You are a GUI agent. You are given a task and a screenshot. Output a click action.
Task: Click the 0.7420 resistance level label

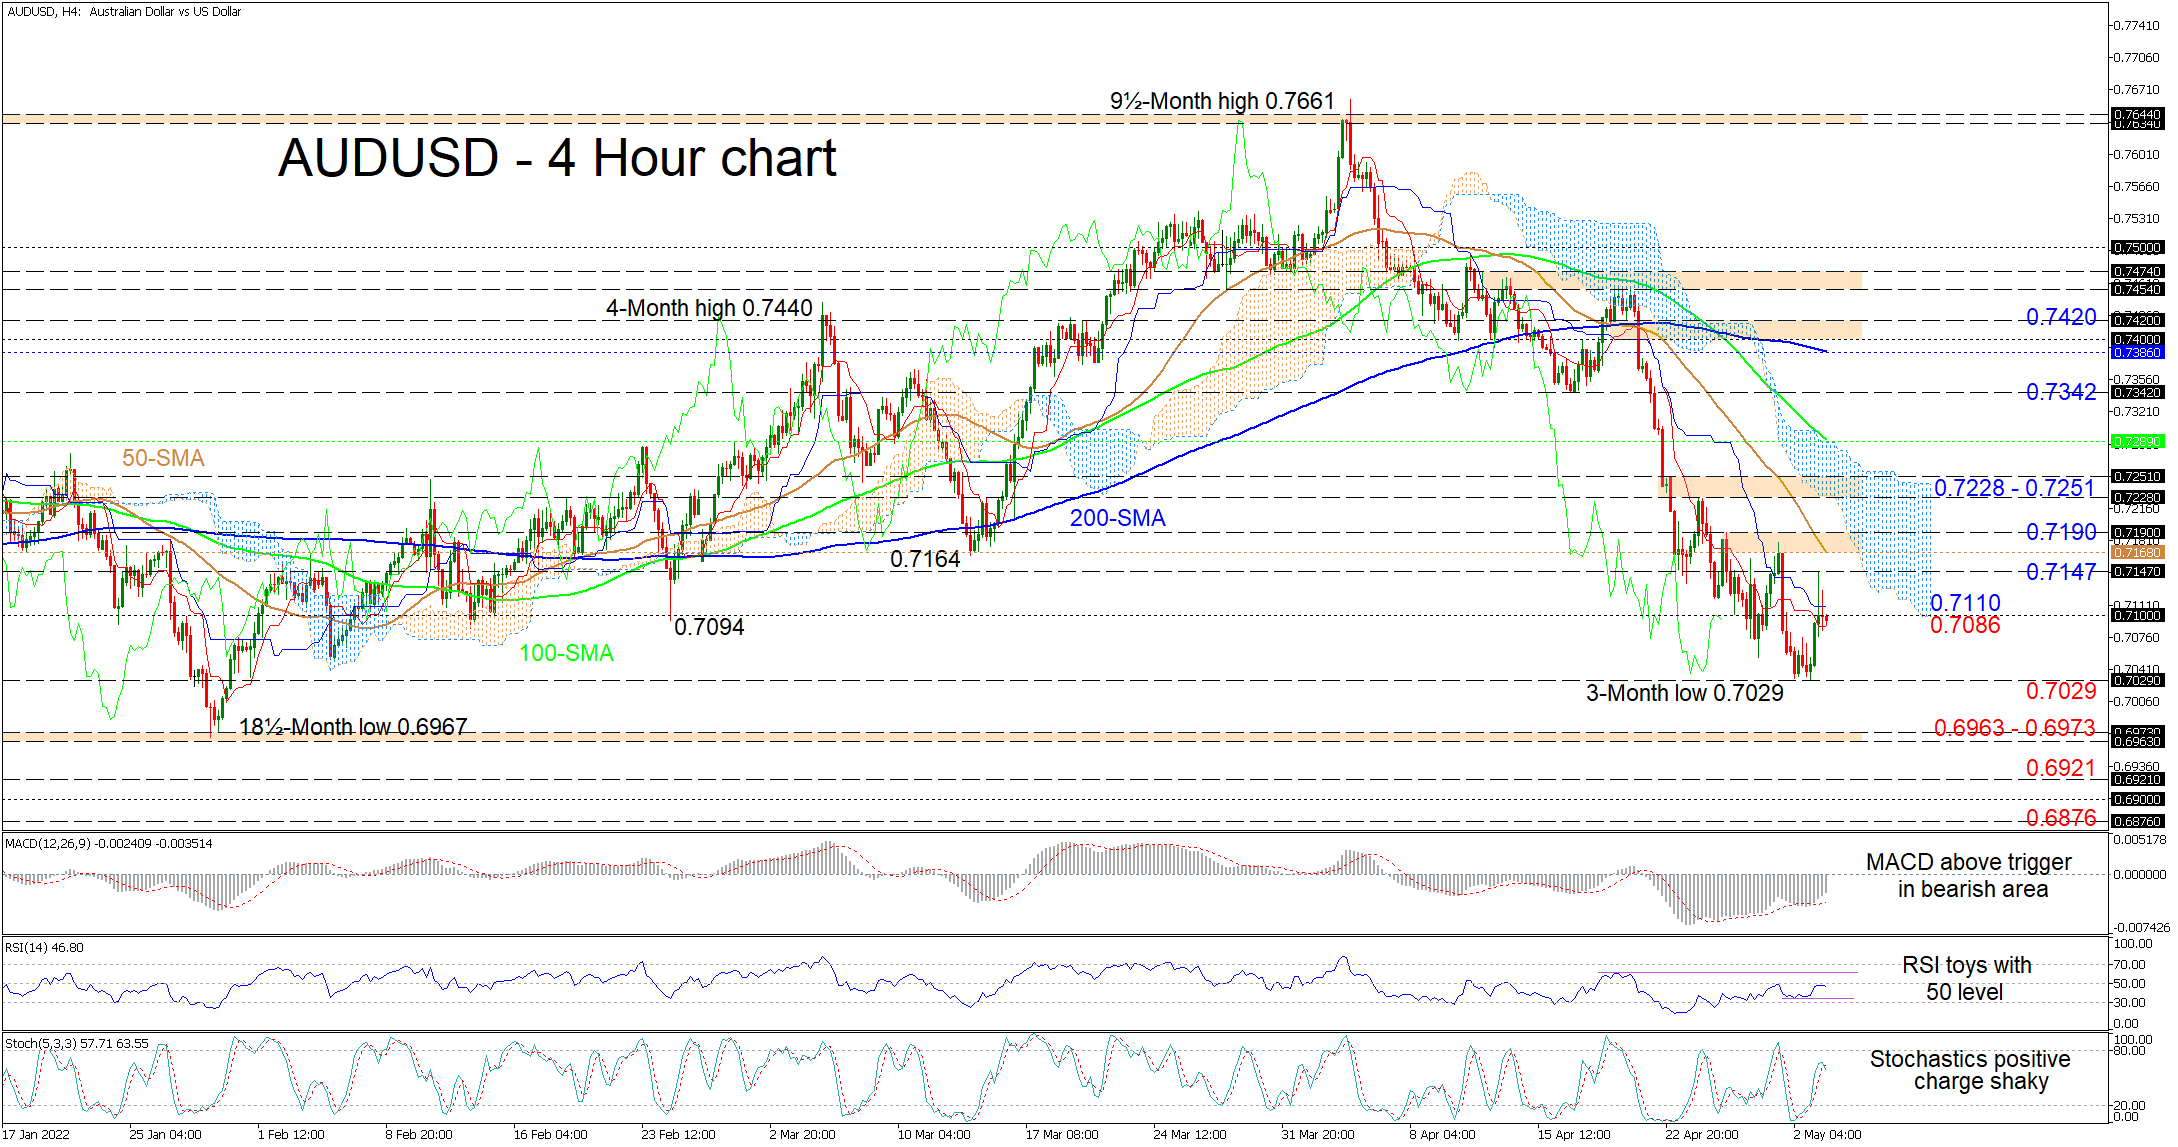[2060, 317]
